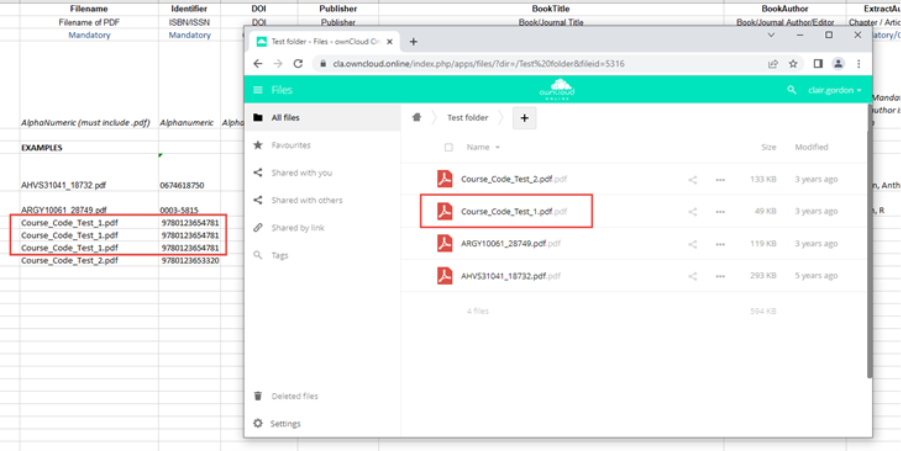Open more actions for Course_Code_Test_2.pdf
The height and width of the screenshot is (451, 901).
tap(720, 180)
